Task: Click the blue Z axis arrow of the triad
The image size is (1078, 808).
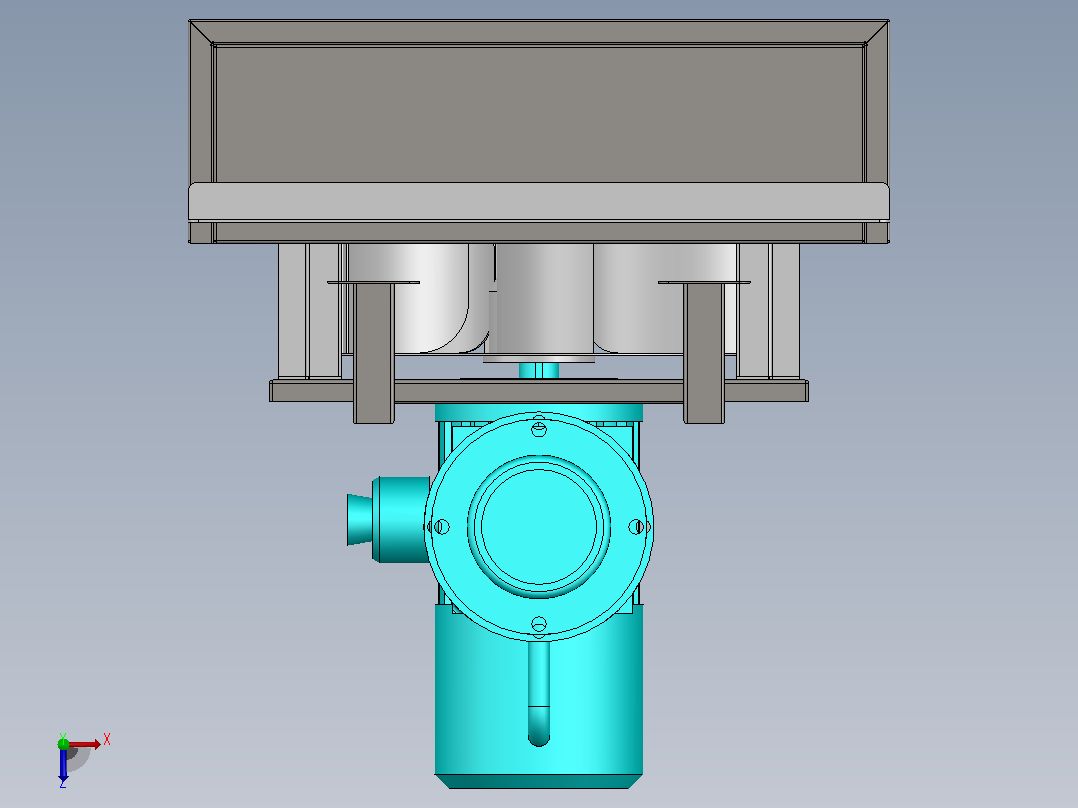Action: [63, 765]
